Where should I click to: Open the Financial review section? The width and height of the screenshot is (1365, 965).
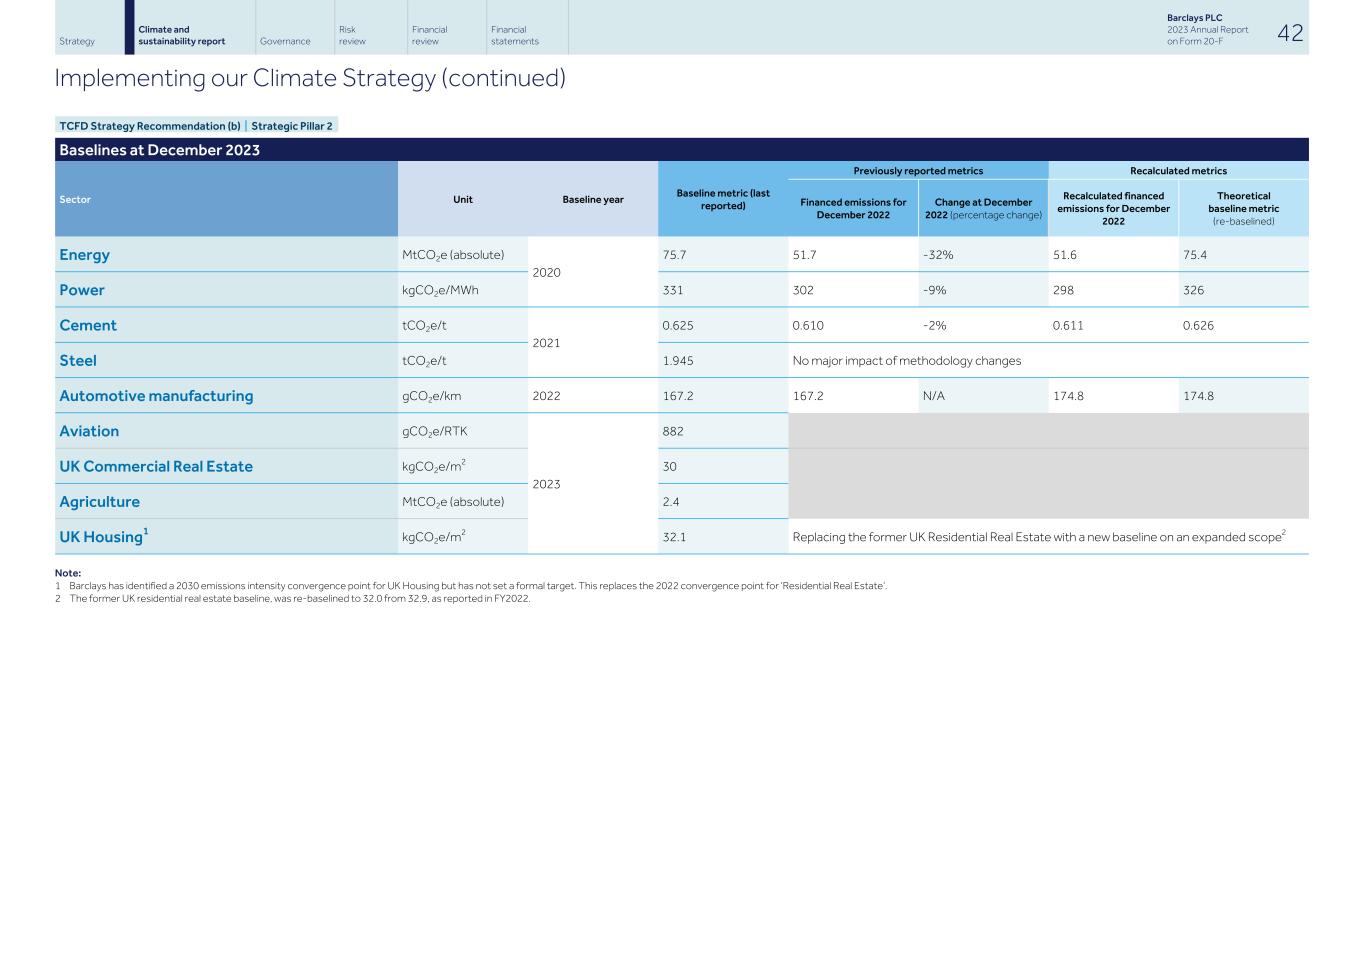pyautogui.click(x=428, y=33)
